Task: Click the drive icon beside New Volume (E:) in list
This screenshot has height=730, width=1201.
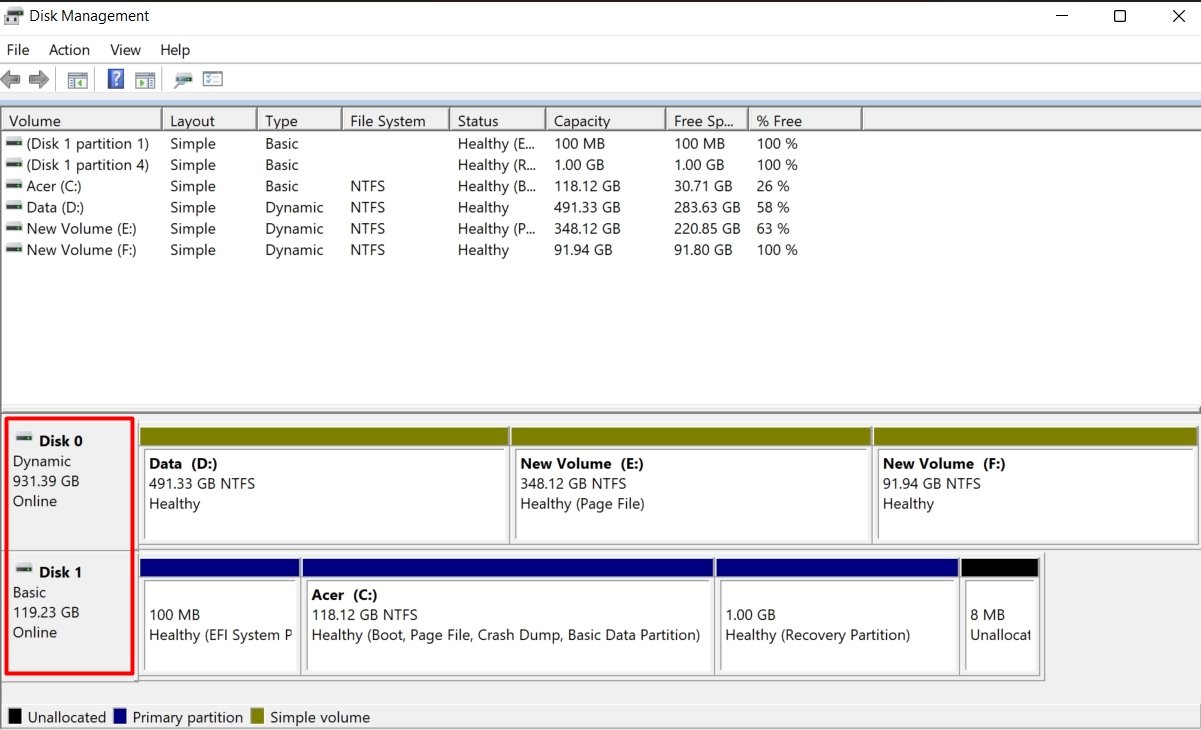Action: (x=14, y=228)
